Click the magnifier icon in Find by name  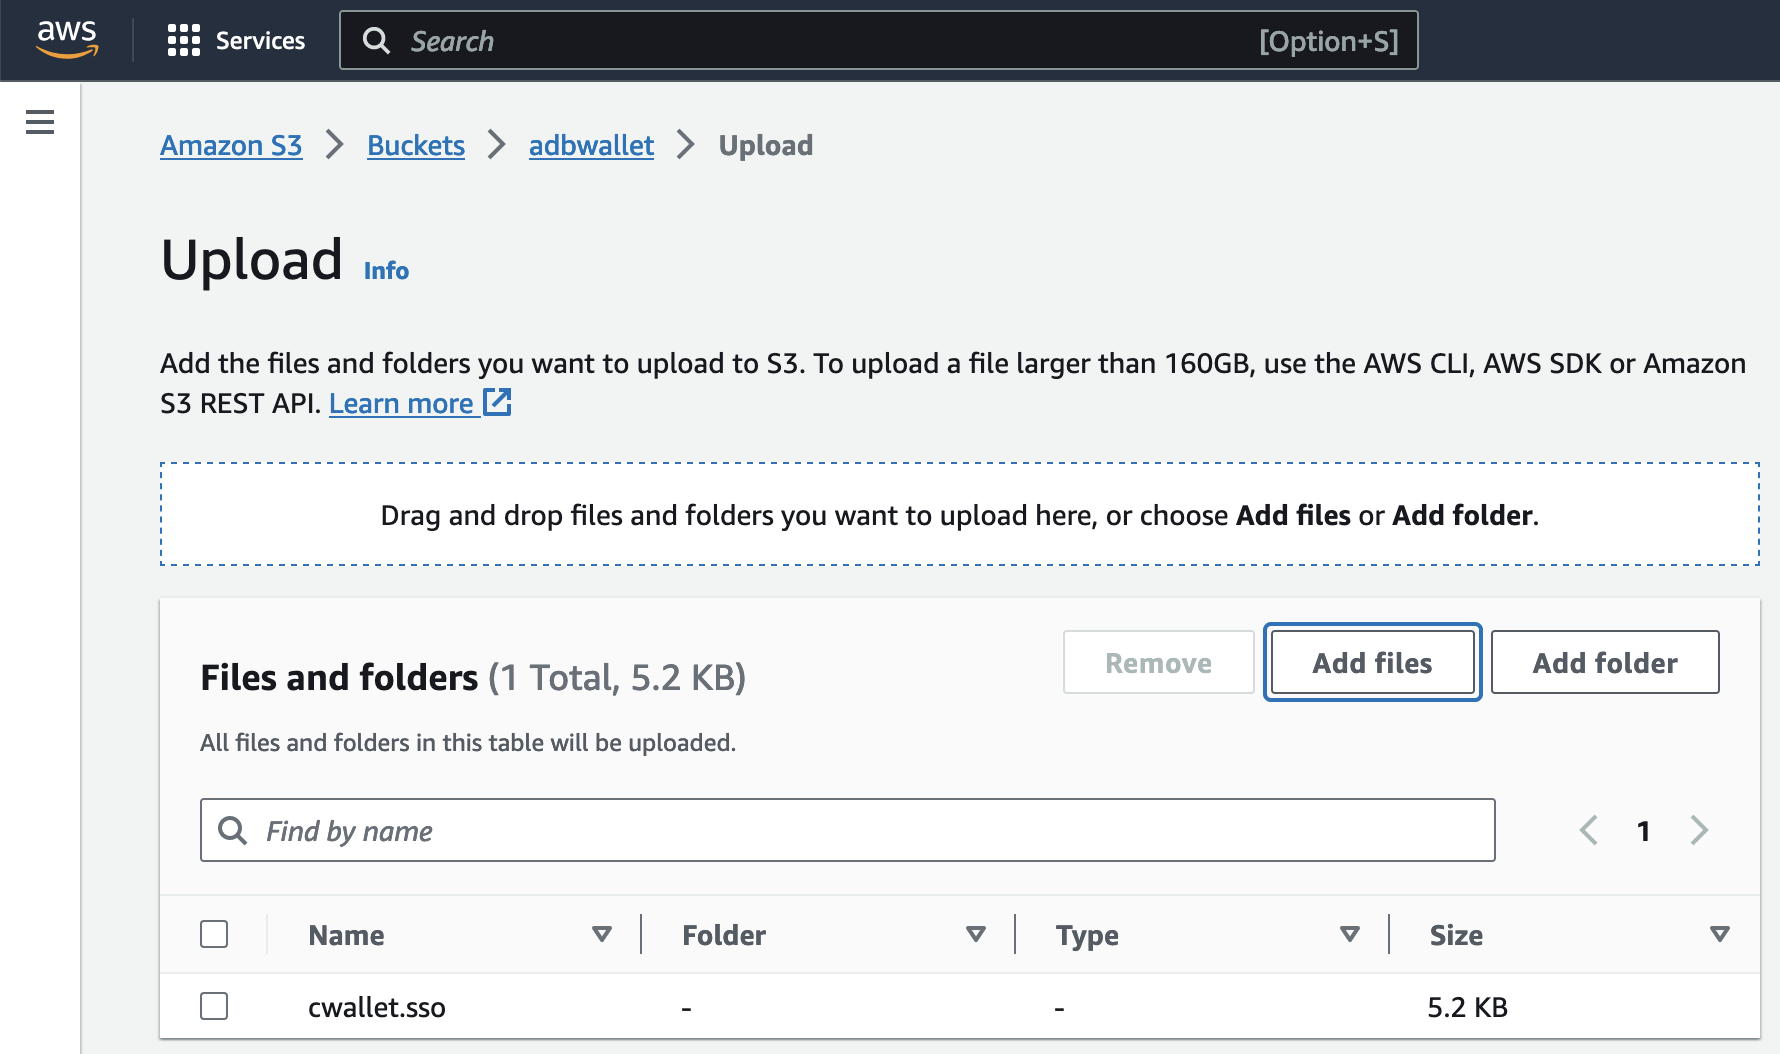(232, 830)
